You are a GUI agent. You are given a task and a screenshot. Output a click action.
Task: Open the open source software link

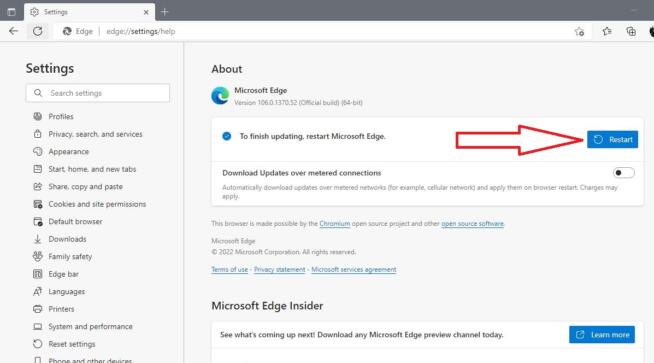(x=473, y=224)
